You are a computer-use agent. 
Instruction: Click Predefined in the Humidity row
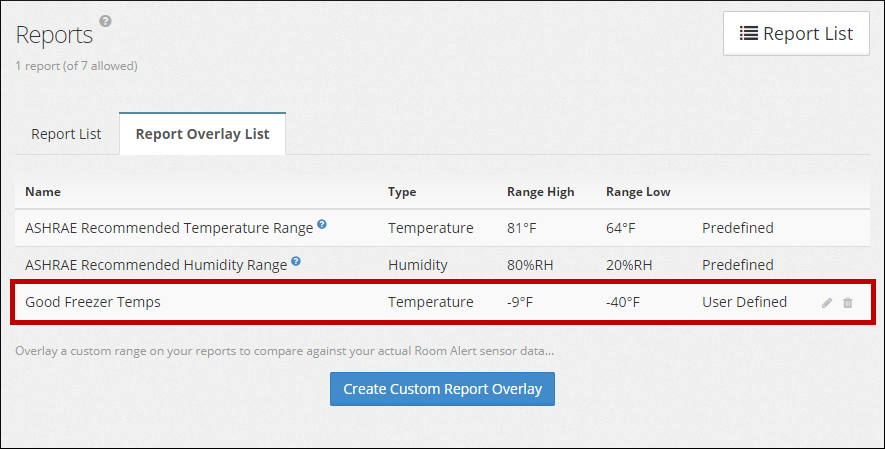tap(737, 265)
